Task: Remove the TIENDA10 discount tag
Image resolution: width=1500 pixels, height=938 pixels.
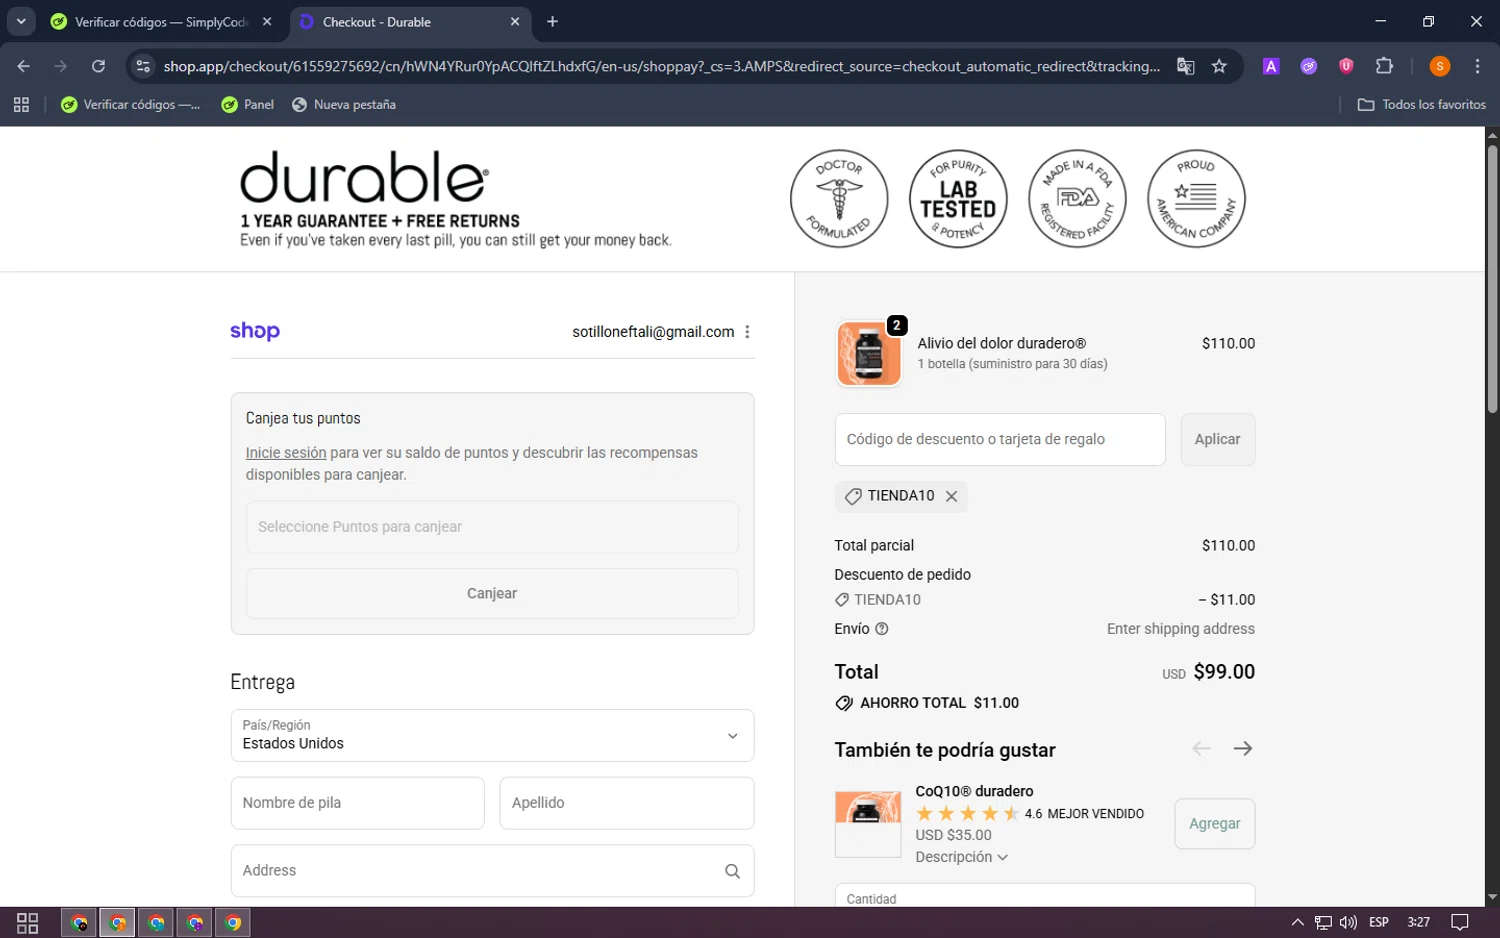Action: coord(951,496)
